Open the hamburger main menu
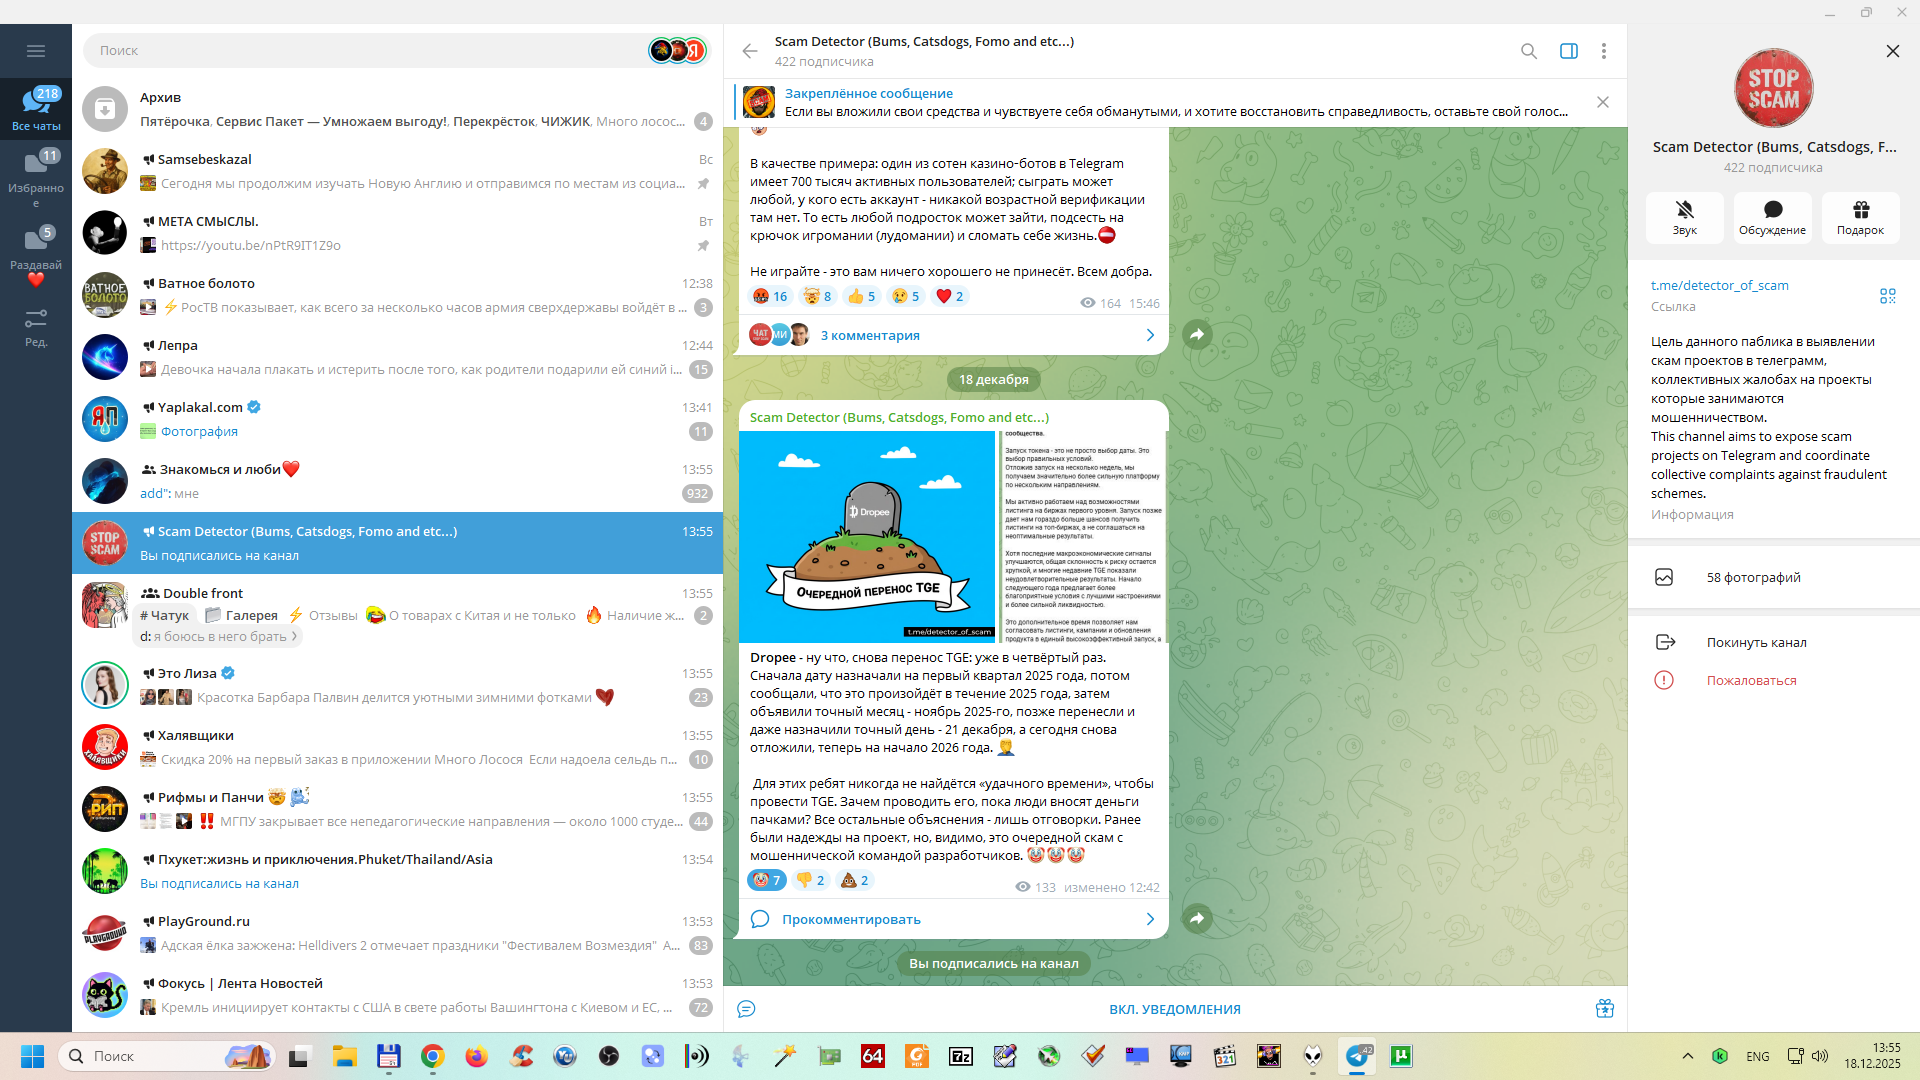1920x1080 pixels. point(36,51)
